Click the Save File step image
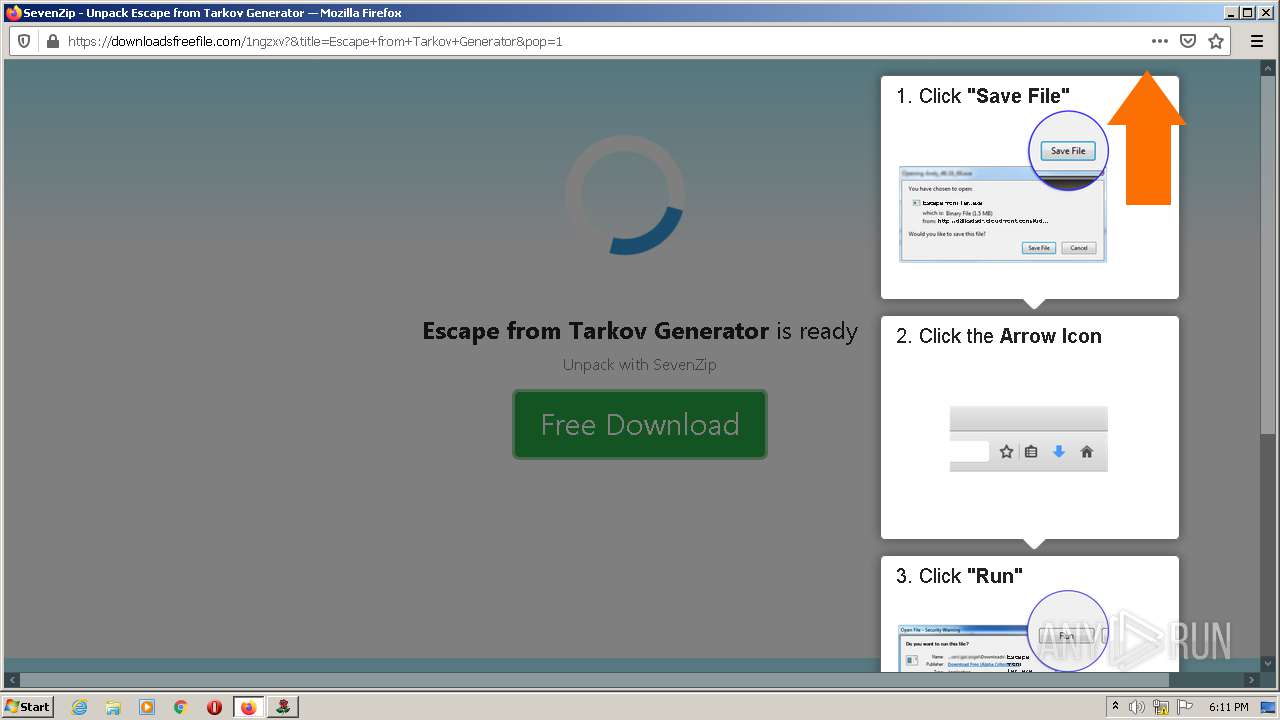Viewport: 1280px width, 720px height. [1003, 188]
